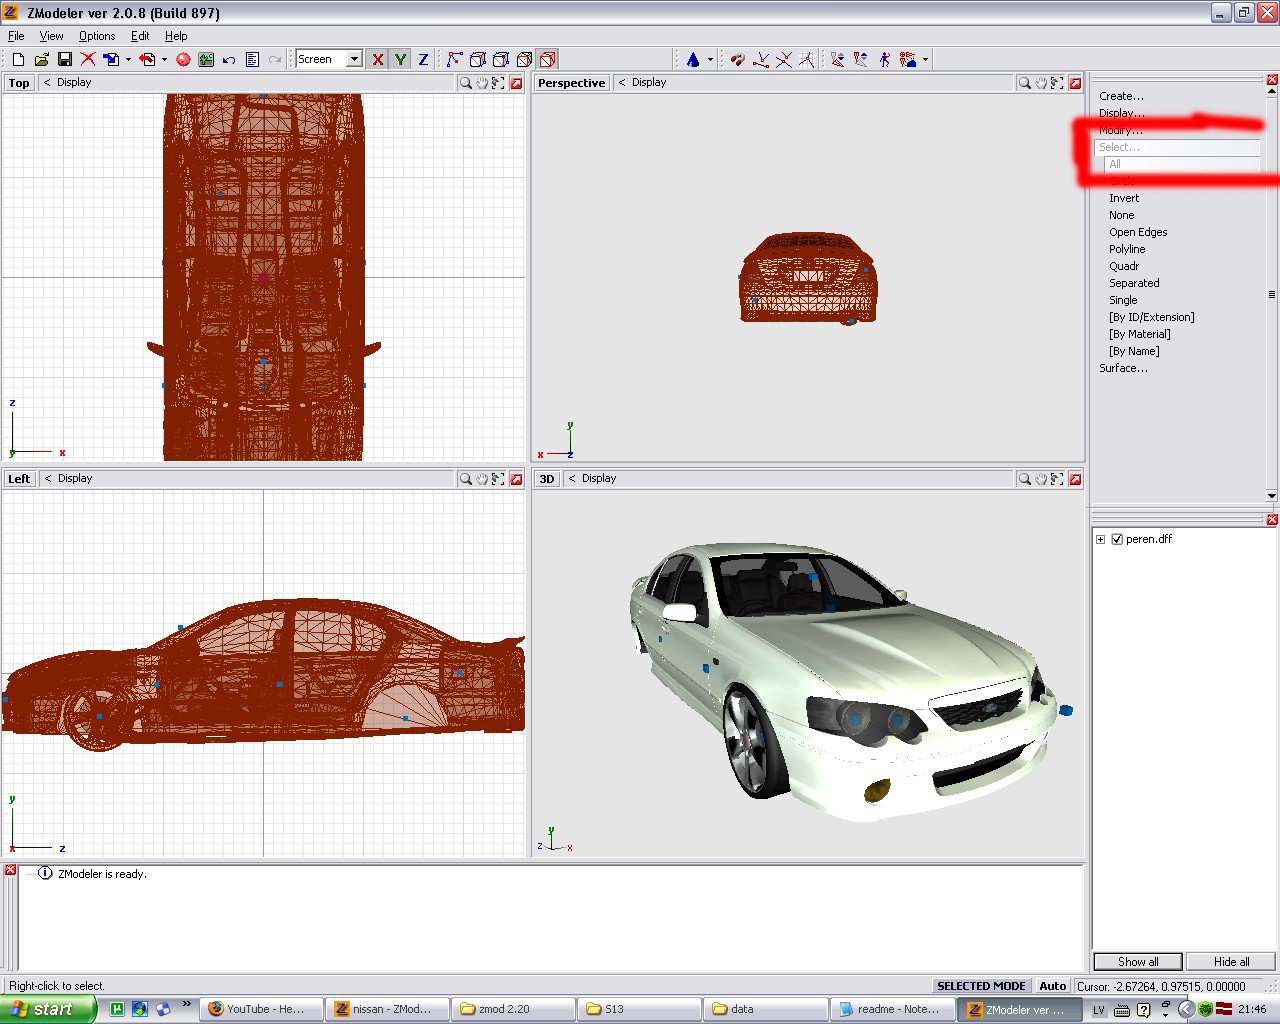Screen dimensions: 1280x1024
Task: Open the Edit menu
Action: tap(140, 36)
